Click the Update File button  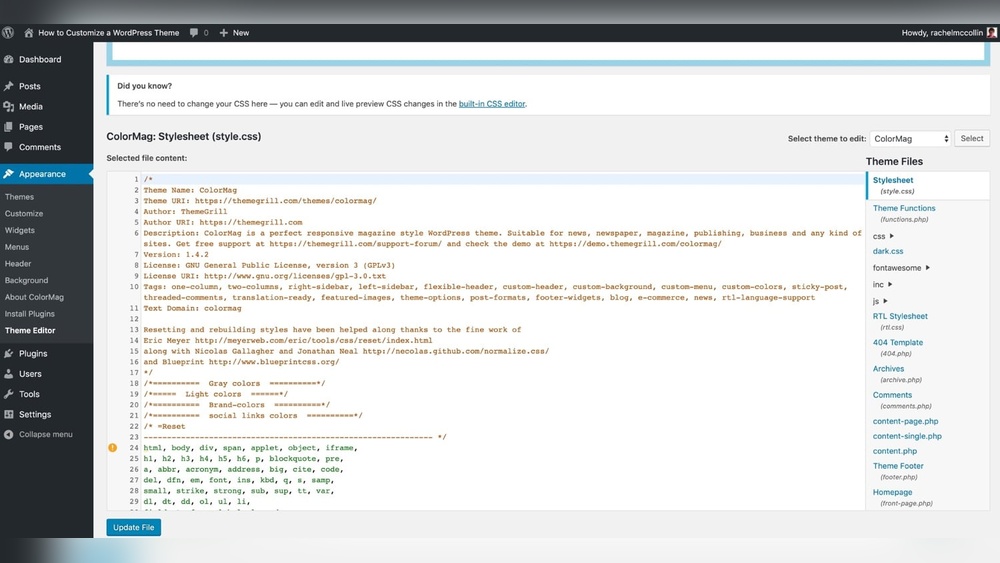coord(134,527)
